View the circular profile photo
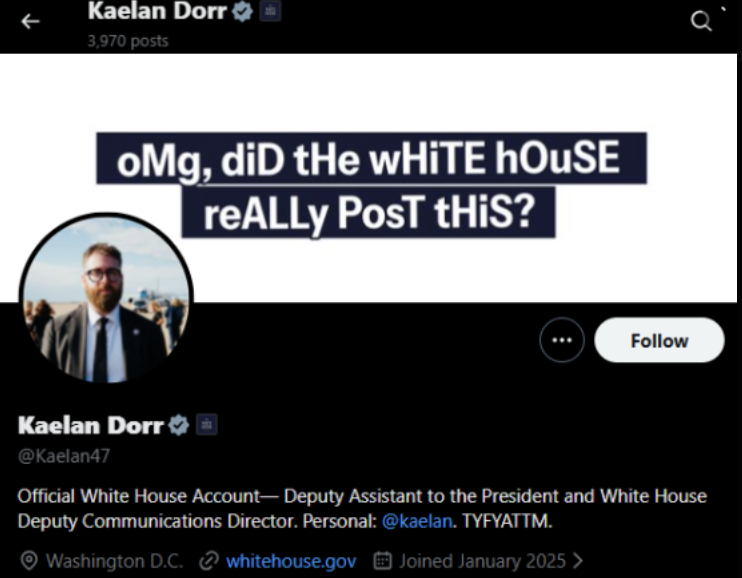742x578 pixels. (106, 298)
